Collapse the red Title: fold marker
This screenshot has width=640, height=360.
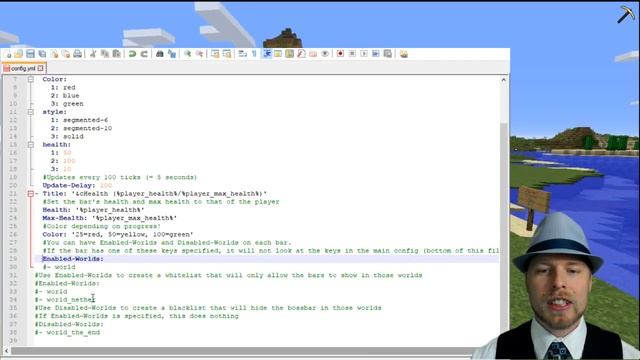pyautogui.click(x=31, y=193)
